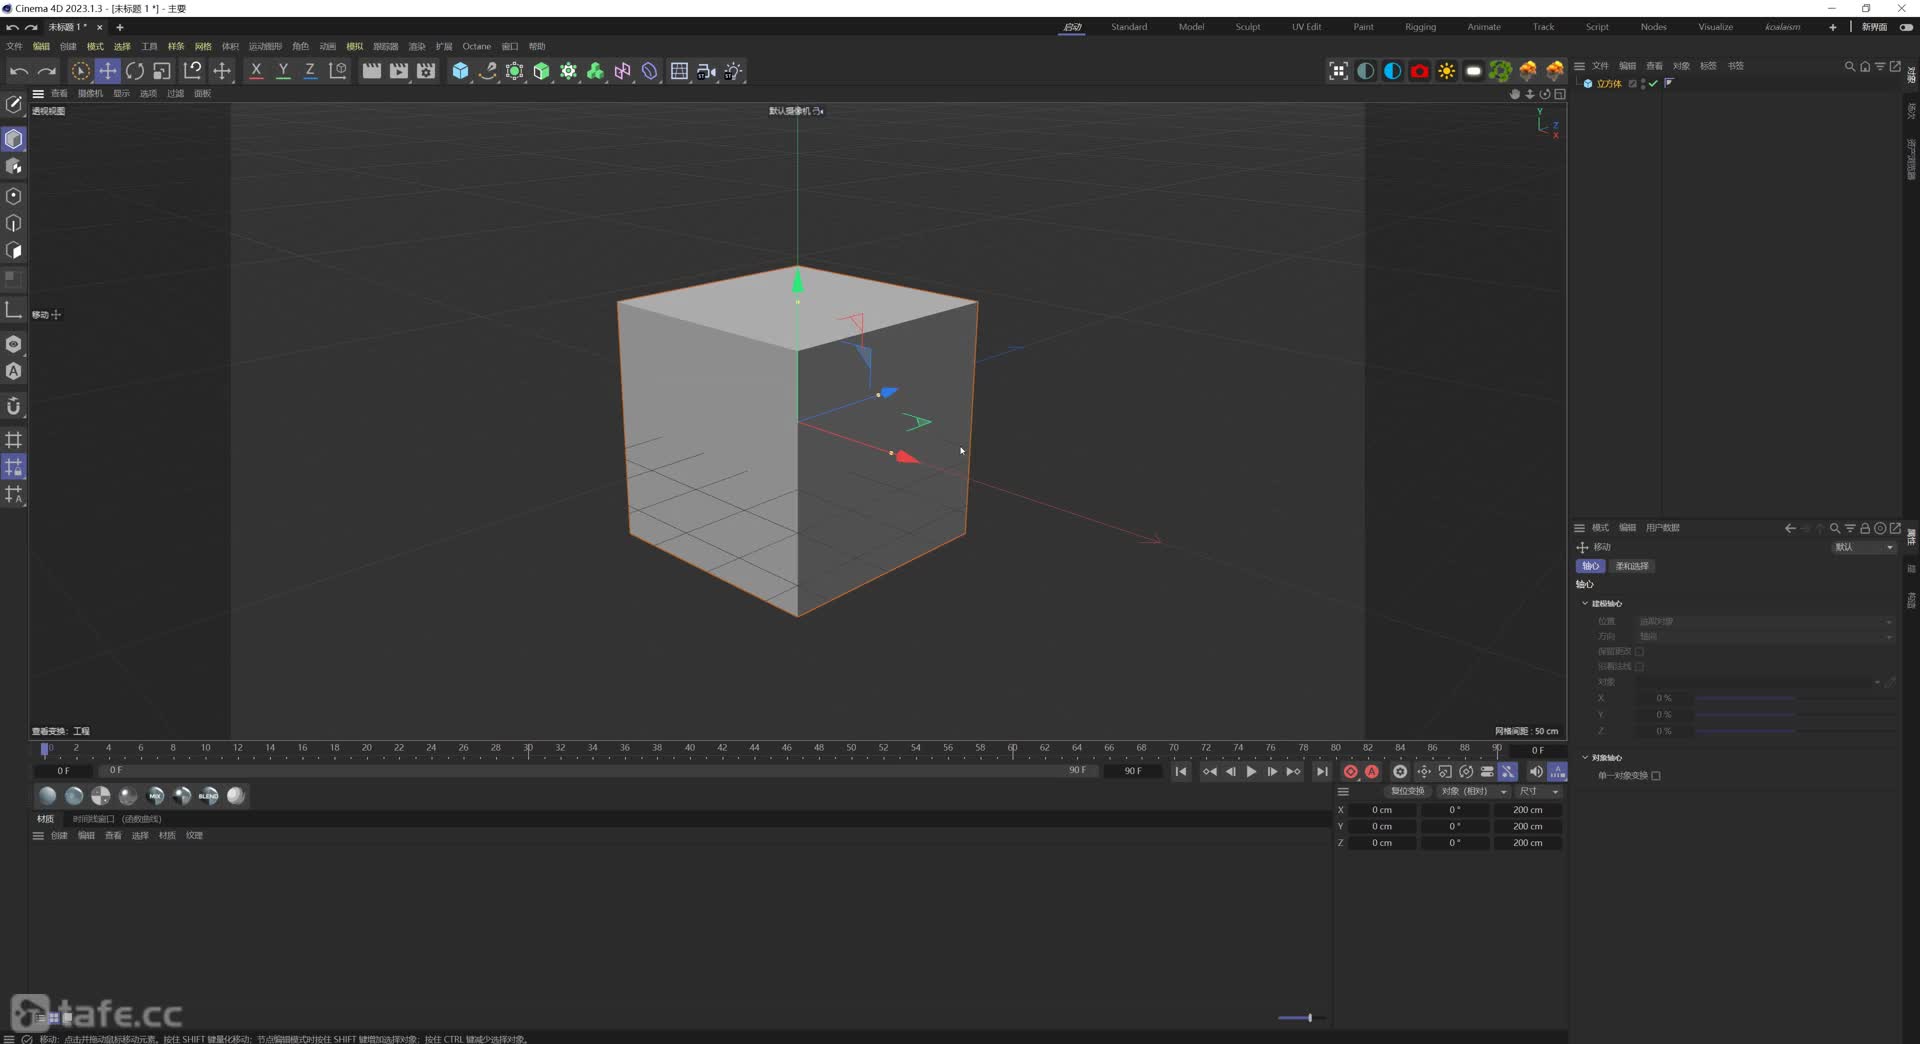This screenshot has width=1920, height=1044.
Task: Toggle timeline sound speaker icon
Action: [1535, 771]
